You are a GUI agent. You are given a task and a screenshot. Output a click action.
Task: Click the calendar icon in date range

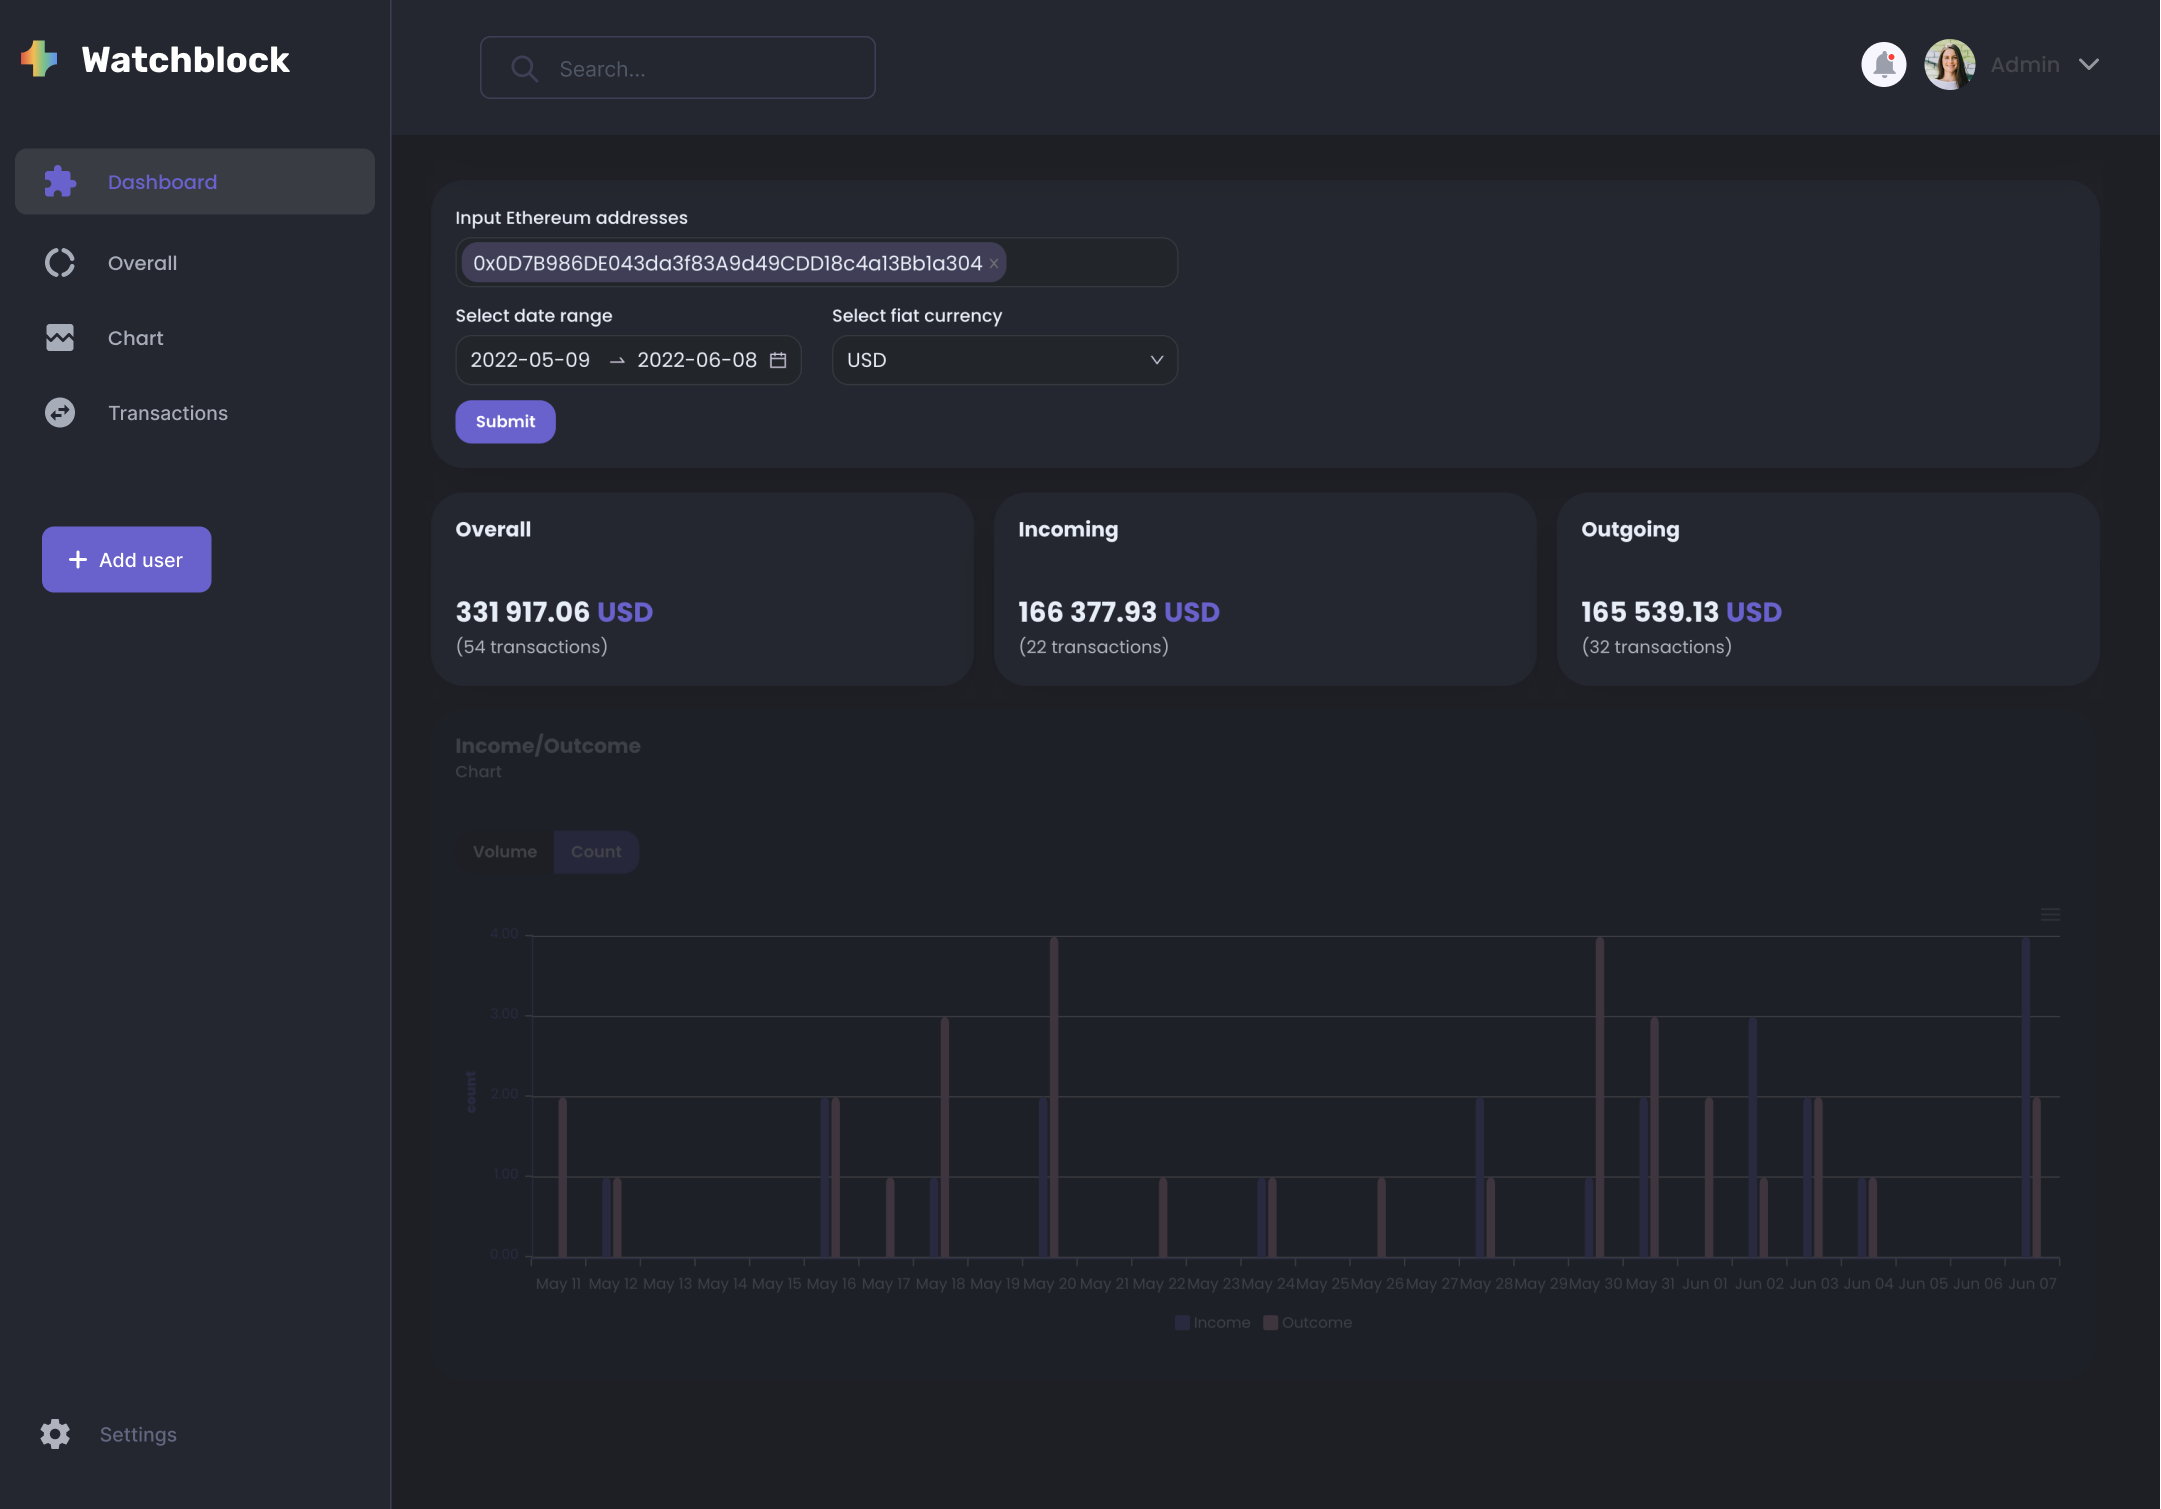coord(778,360)
